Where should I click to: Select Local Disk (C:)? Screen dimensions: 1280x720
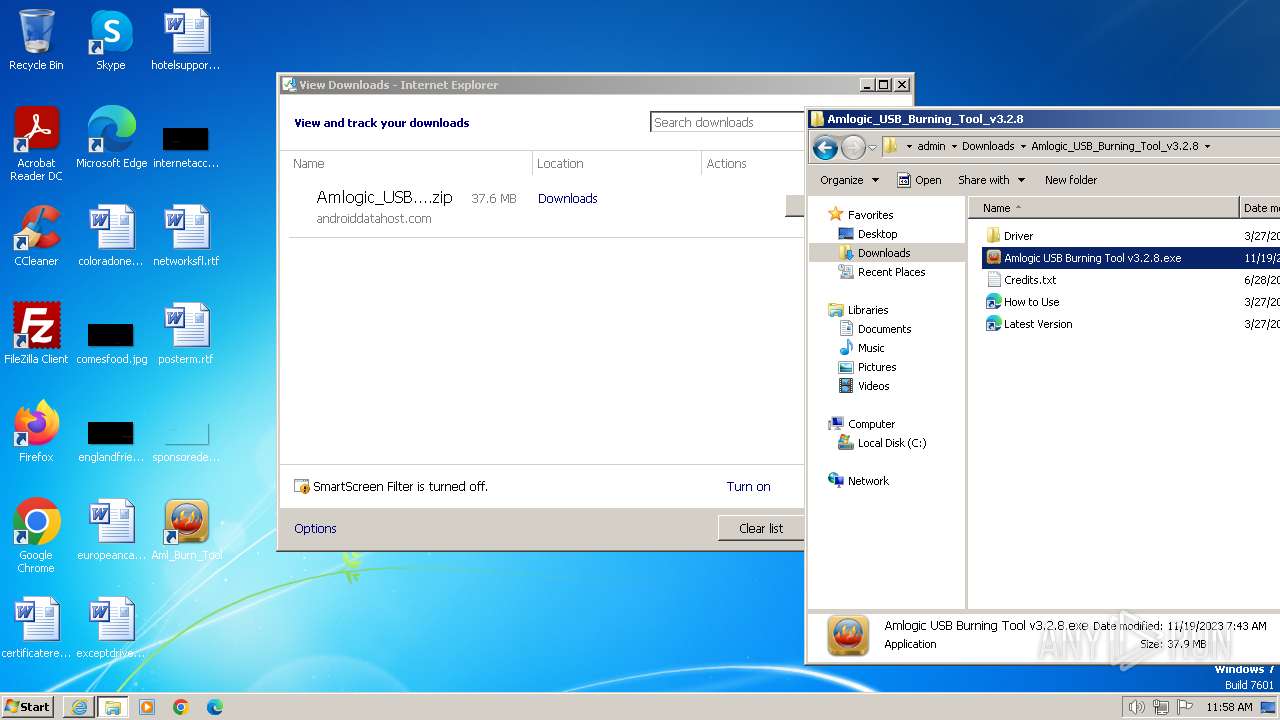coord(881,443)
